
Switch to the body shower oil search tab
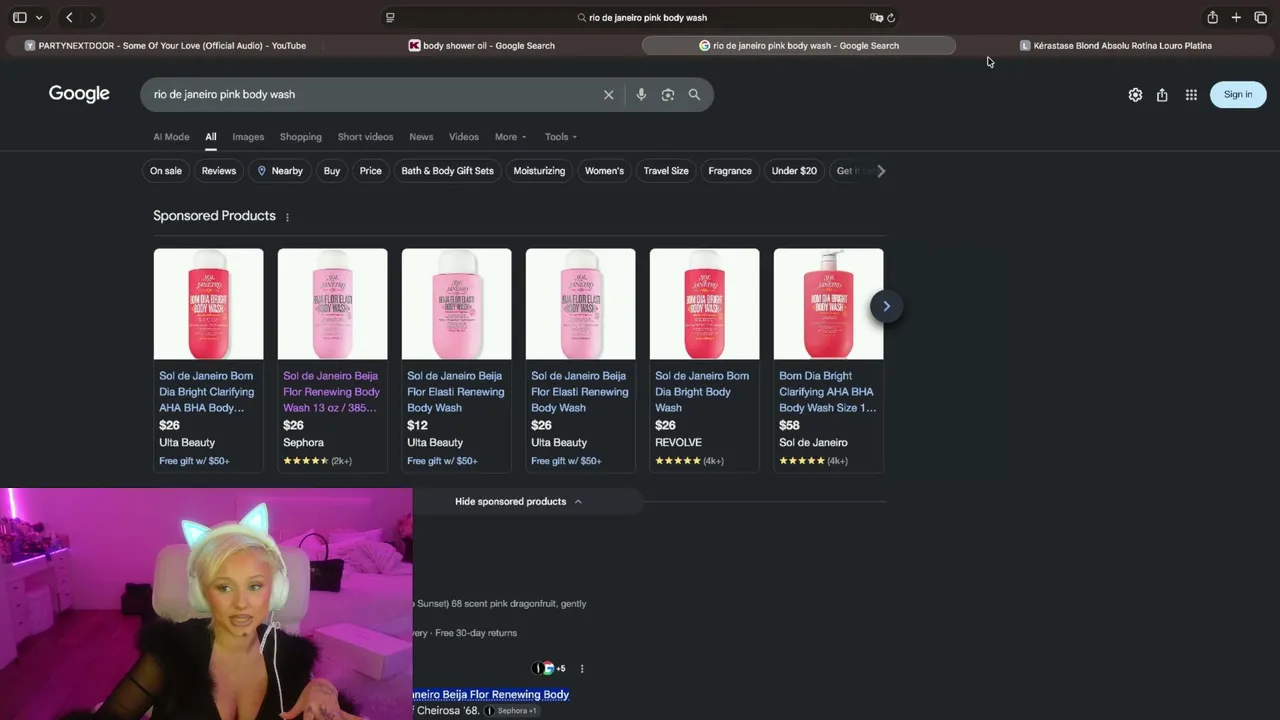coord(482,45)
